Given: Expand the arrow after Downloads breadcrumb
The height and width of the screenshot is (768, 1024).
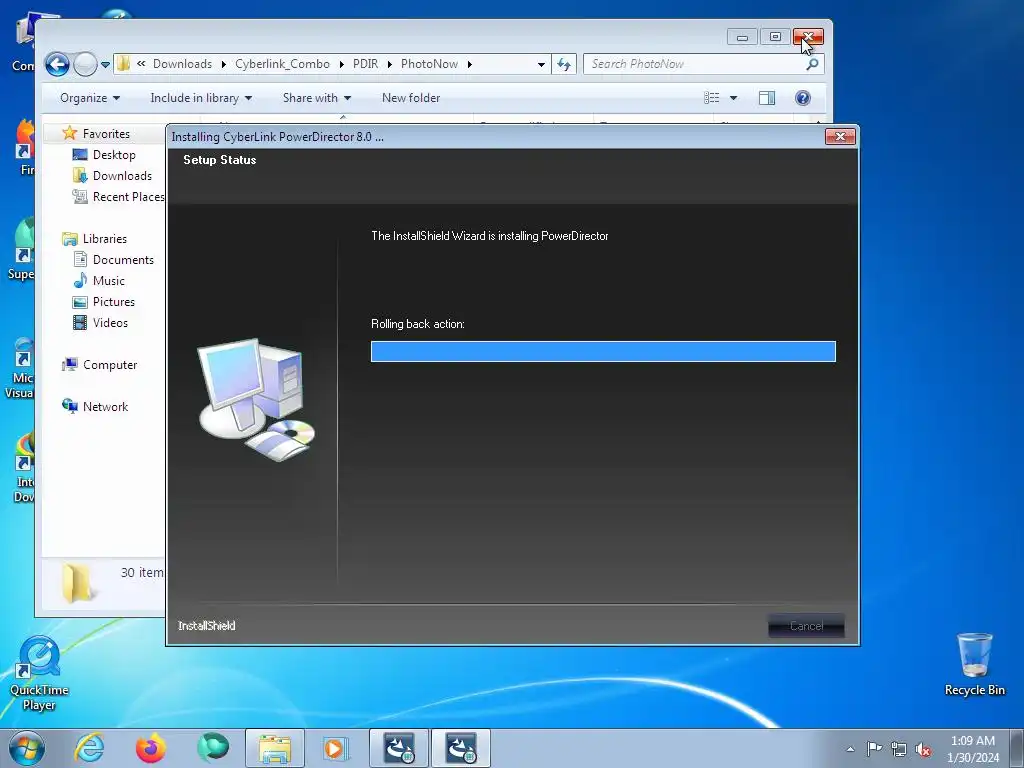Looking at the screenshot, I should [x=223, y=64].
